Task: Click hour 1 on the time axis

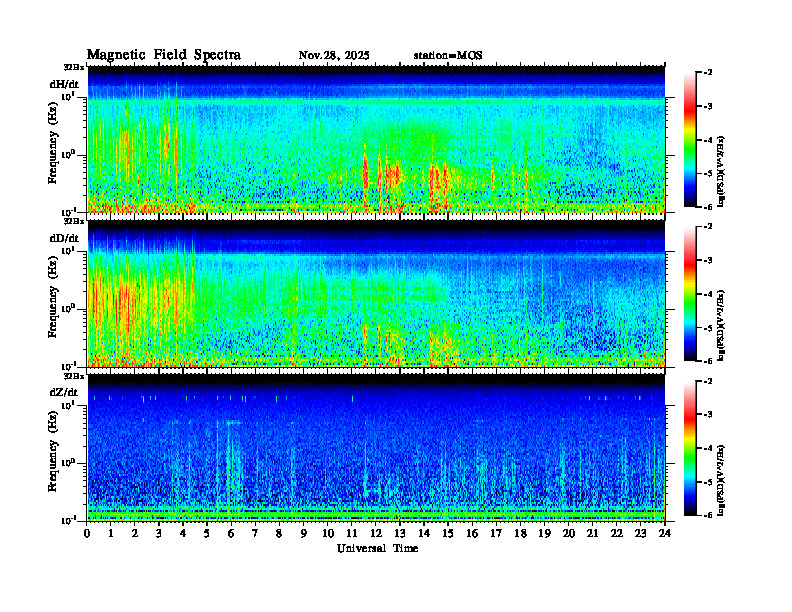Action: [111, 533]
